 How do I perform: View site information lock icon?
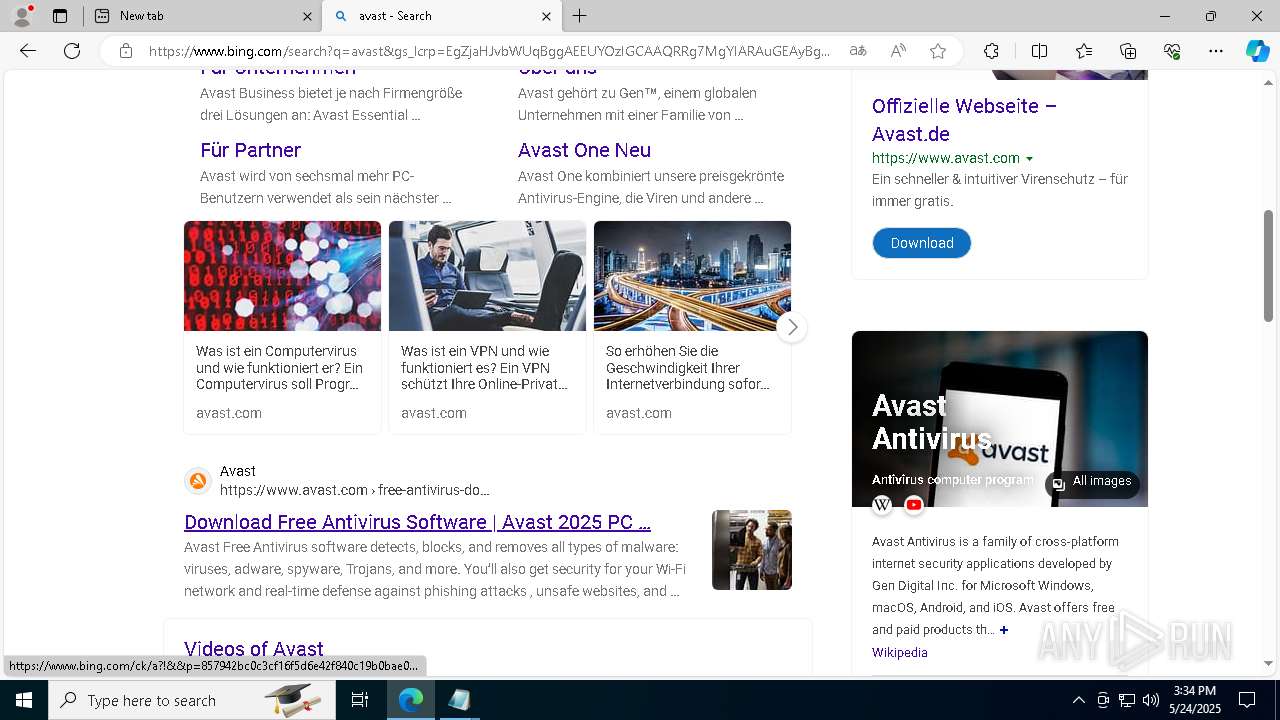126,51
